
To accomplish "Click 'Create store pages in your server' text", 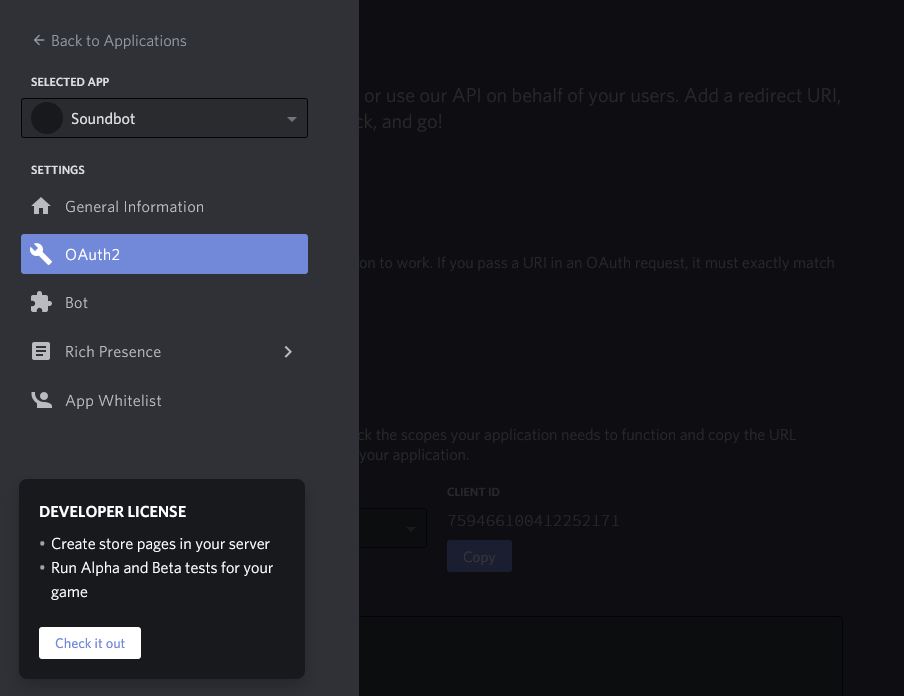I will coord(160,544).
